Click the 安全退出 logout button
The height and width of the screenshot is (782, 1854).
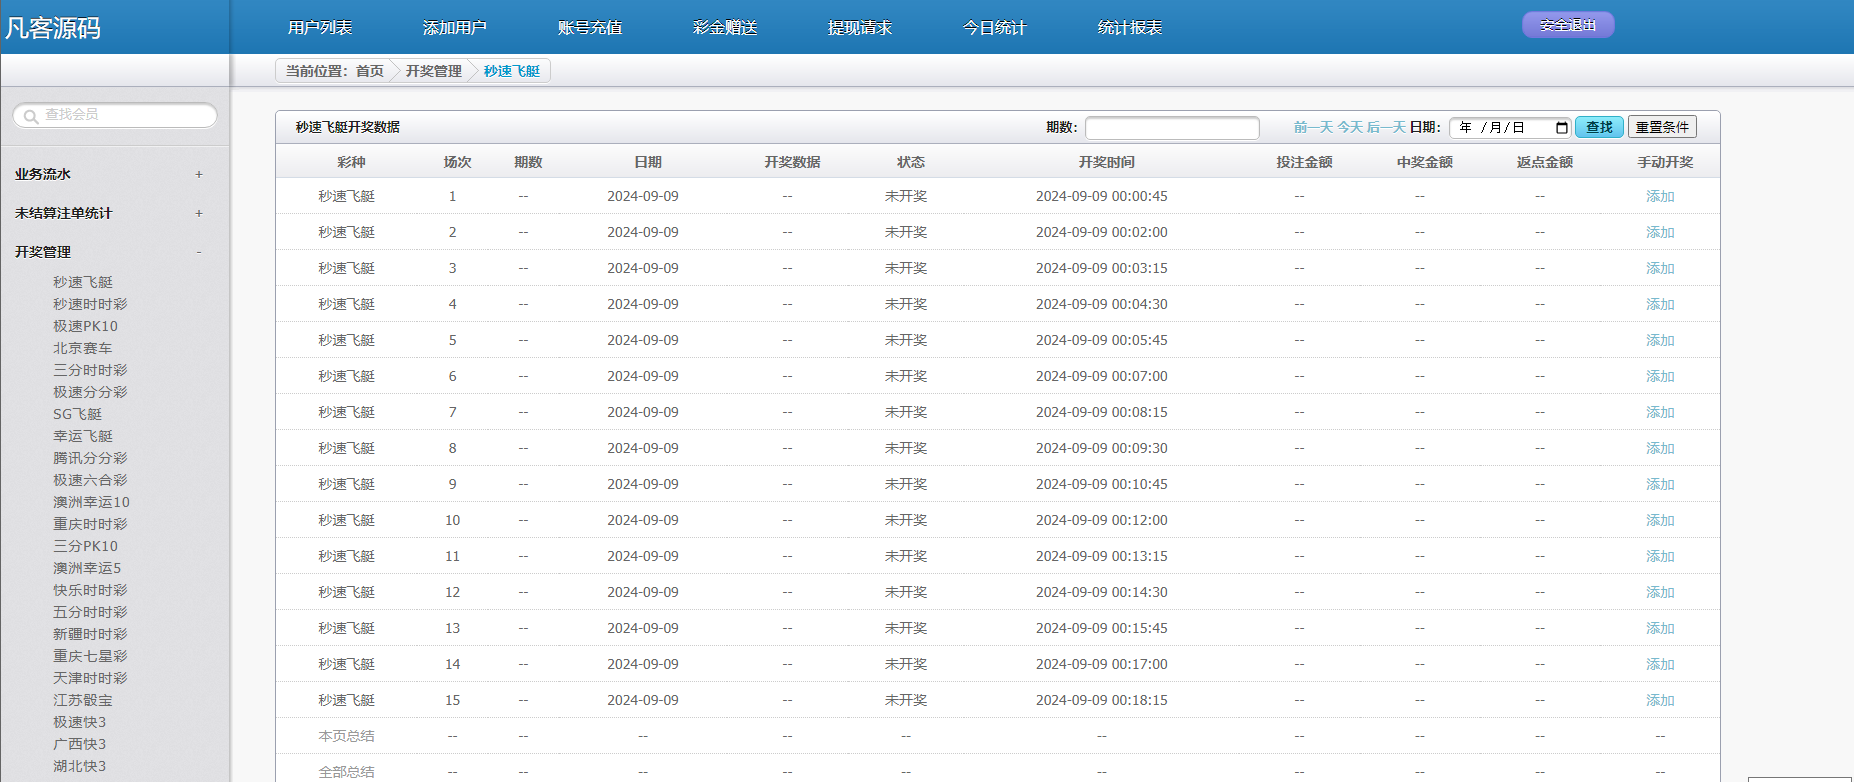coord(1567,25)
